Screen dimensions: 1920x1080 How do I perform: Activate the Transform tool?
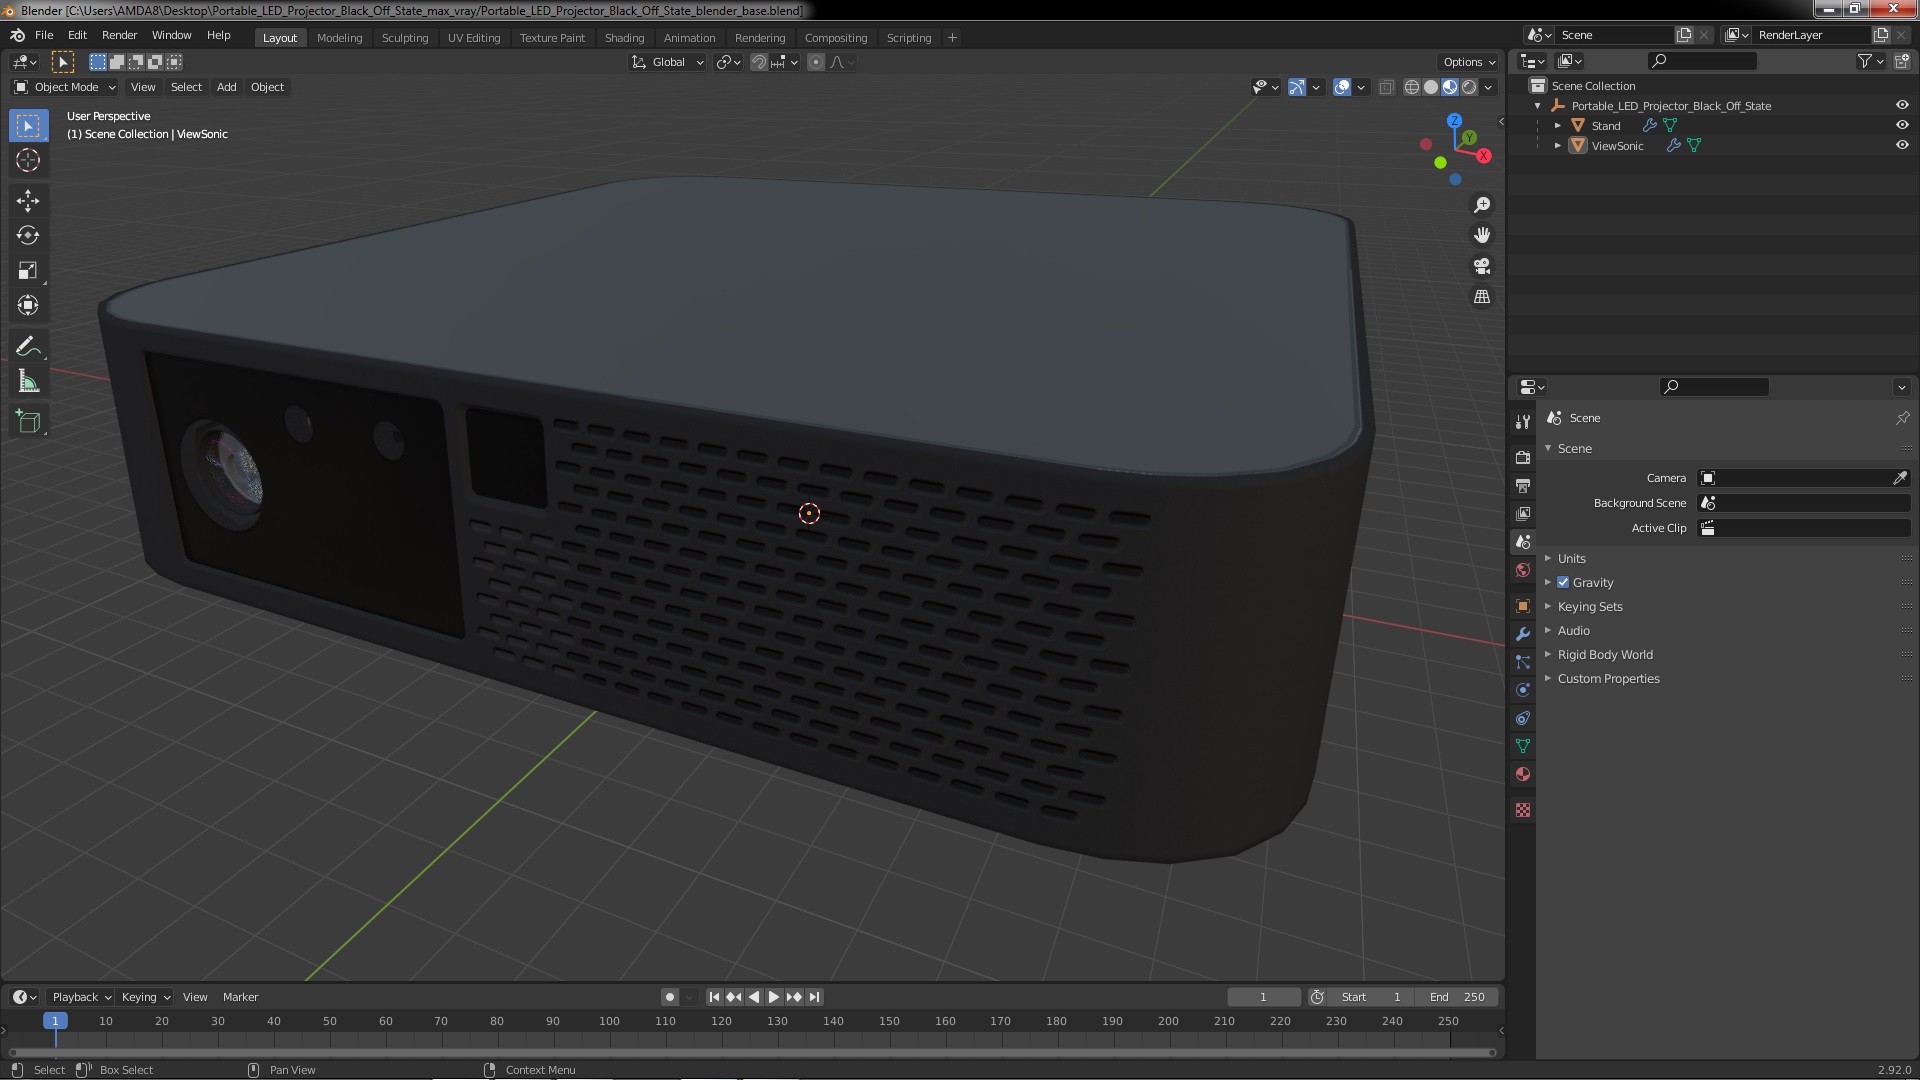pyautogui.click(x=28, y=305)
